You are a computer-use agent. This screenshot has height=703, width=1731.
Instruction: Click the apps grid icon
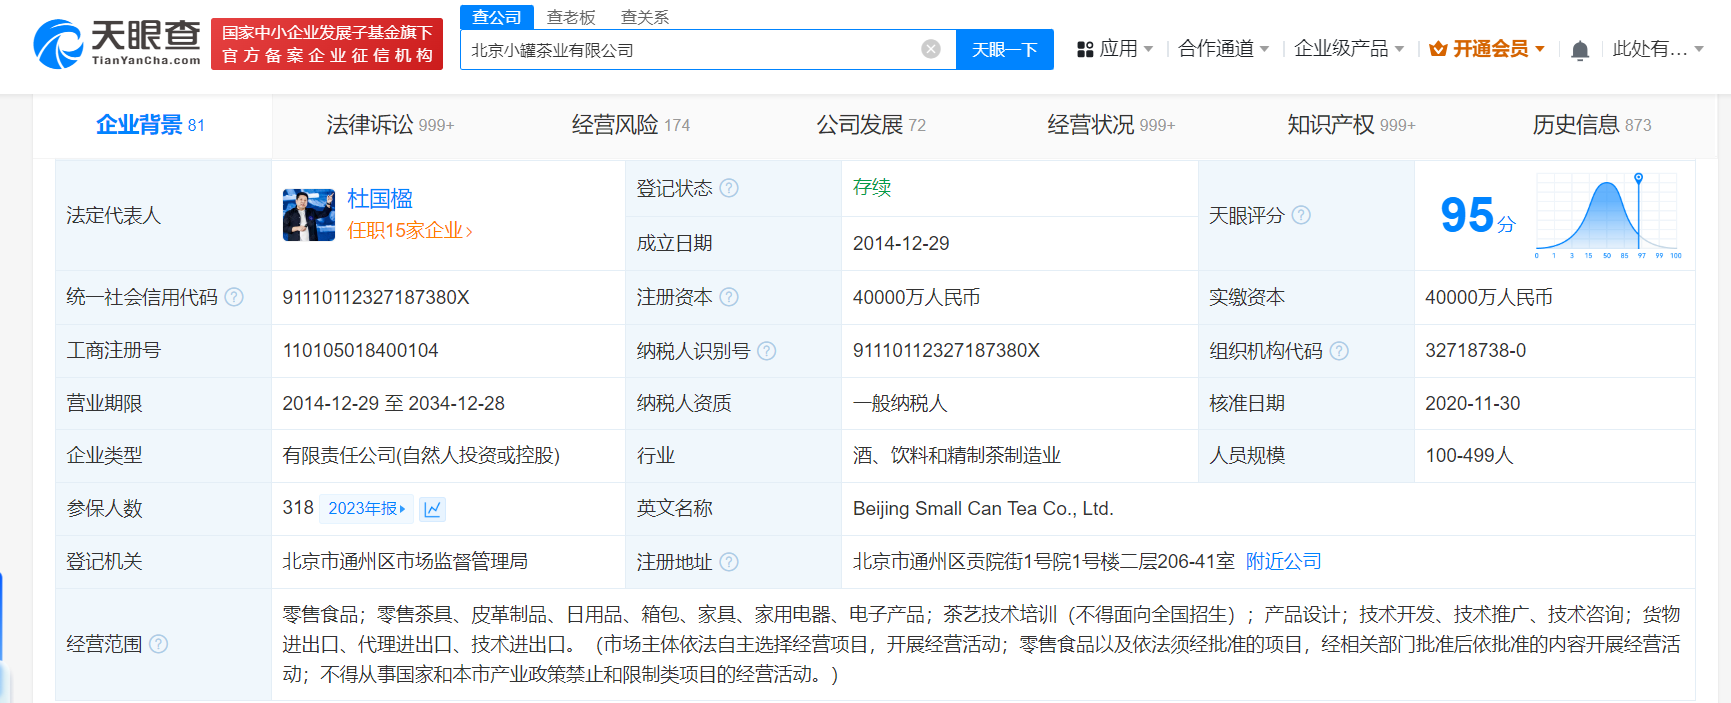click(x=1085, y=49)
